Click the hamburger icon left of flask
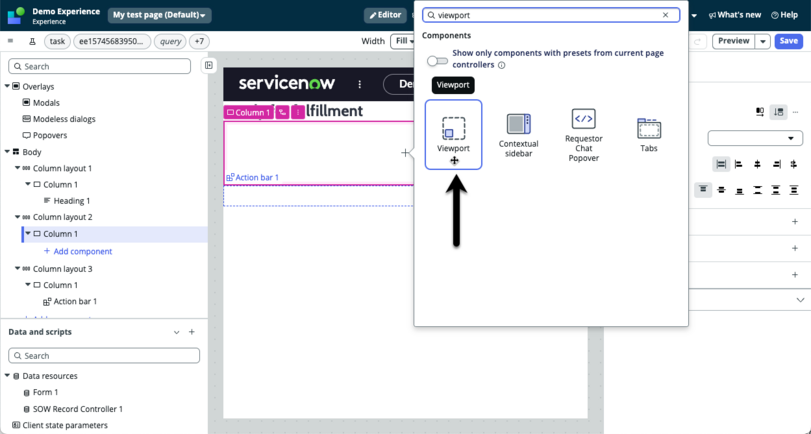The height and width of the screenshot is (434, 811). pos(10,41)
